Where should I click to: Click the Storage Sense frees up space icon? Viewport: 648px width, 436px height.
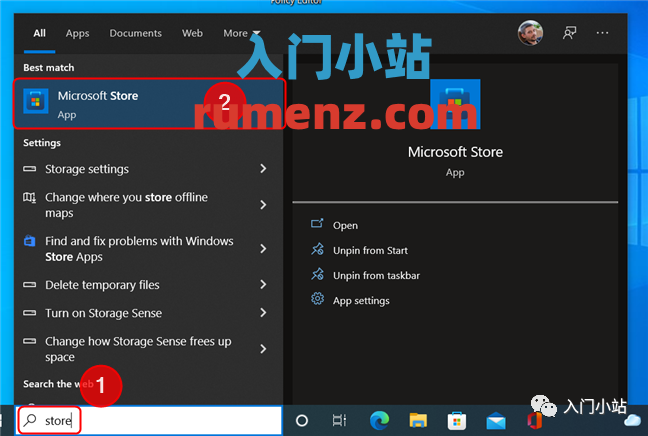point(29,341)
